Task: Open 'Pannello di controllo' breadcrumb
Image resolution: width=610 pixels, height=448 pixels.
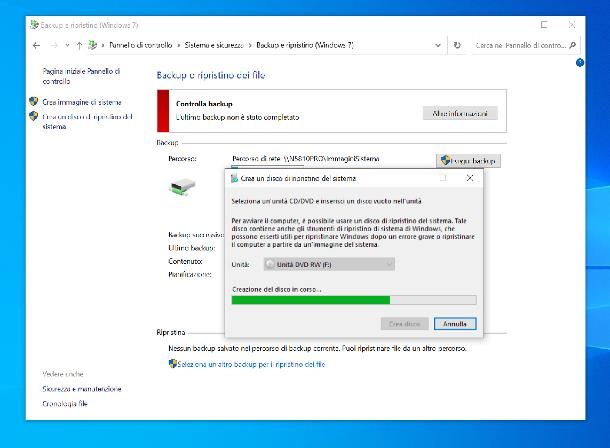Action: (x=140, y=45)
